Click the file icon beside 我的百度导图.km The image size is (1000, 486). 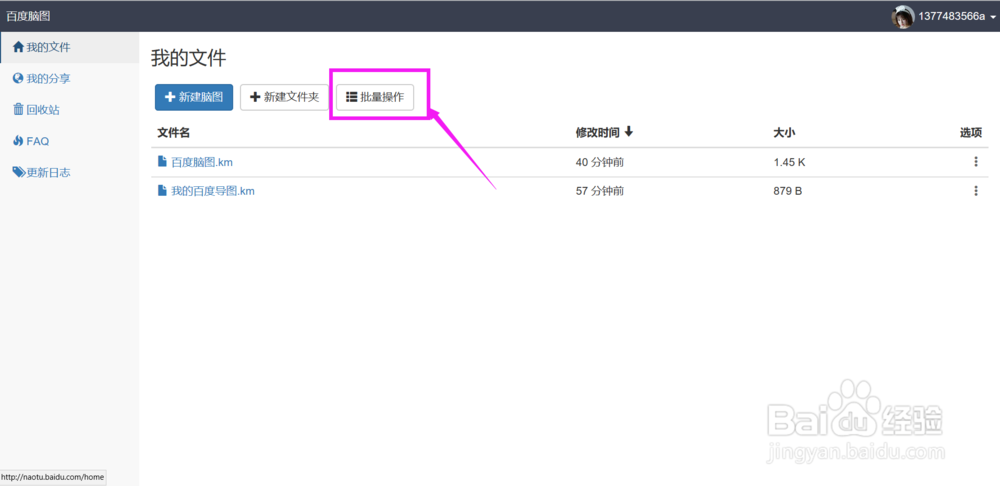(162, 190)
